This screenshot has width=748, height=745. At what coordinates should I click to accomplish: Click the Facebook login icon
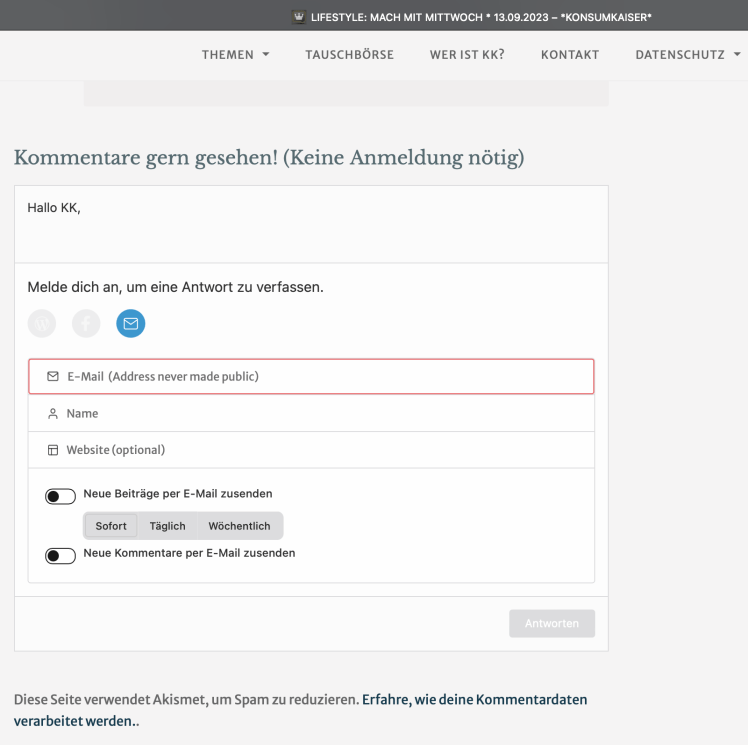pos(87,323)
